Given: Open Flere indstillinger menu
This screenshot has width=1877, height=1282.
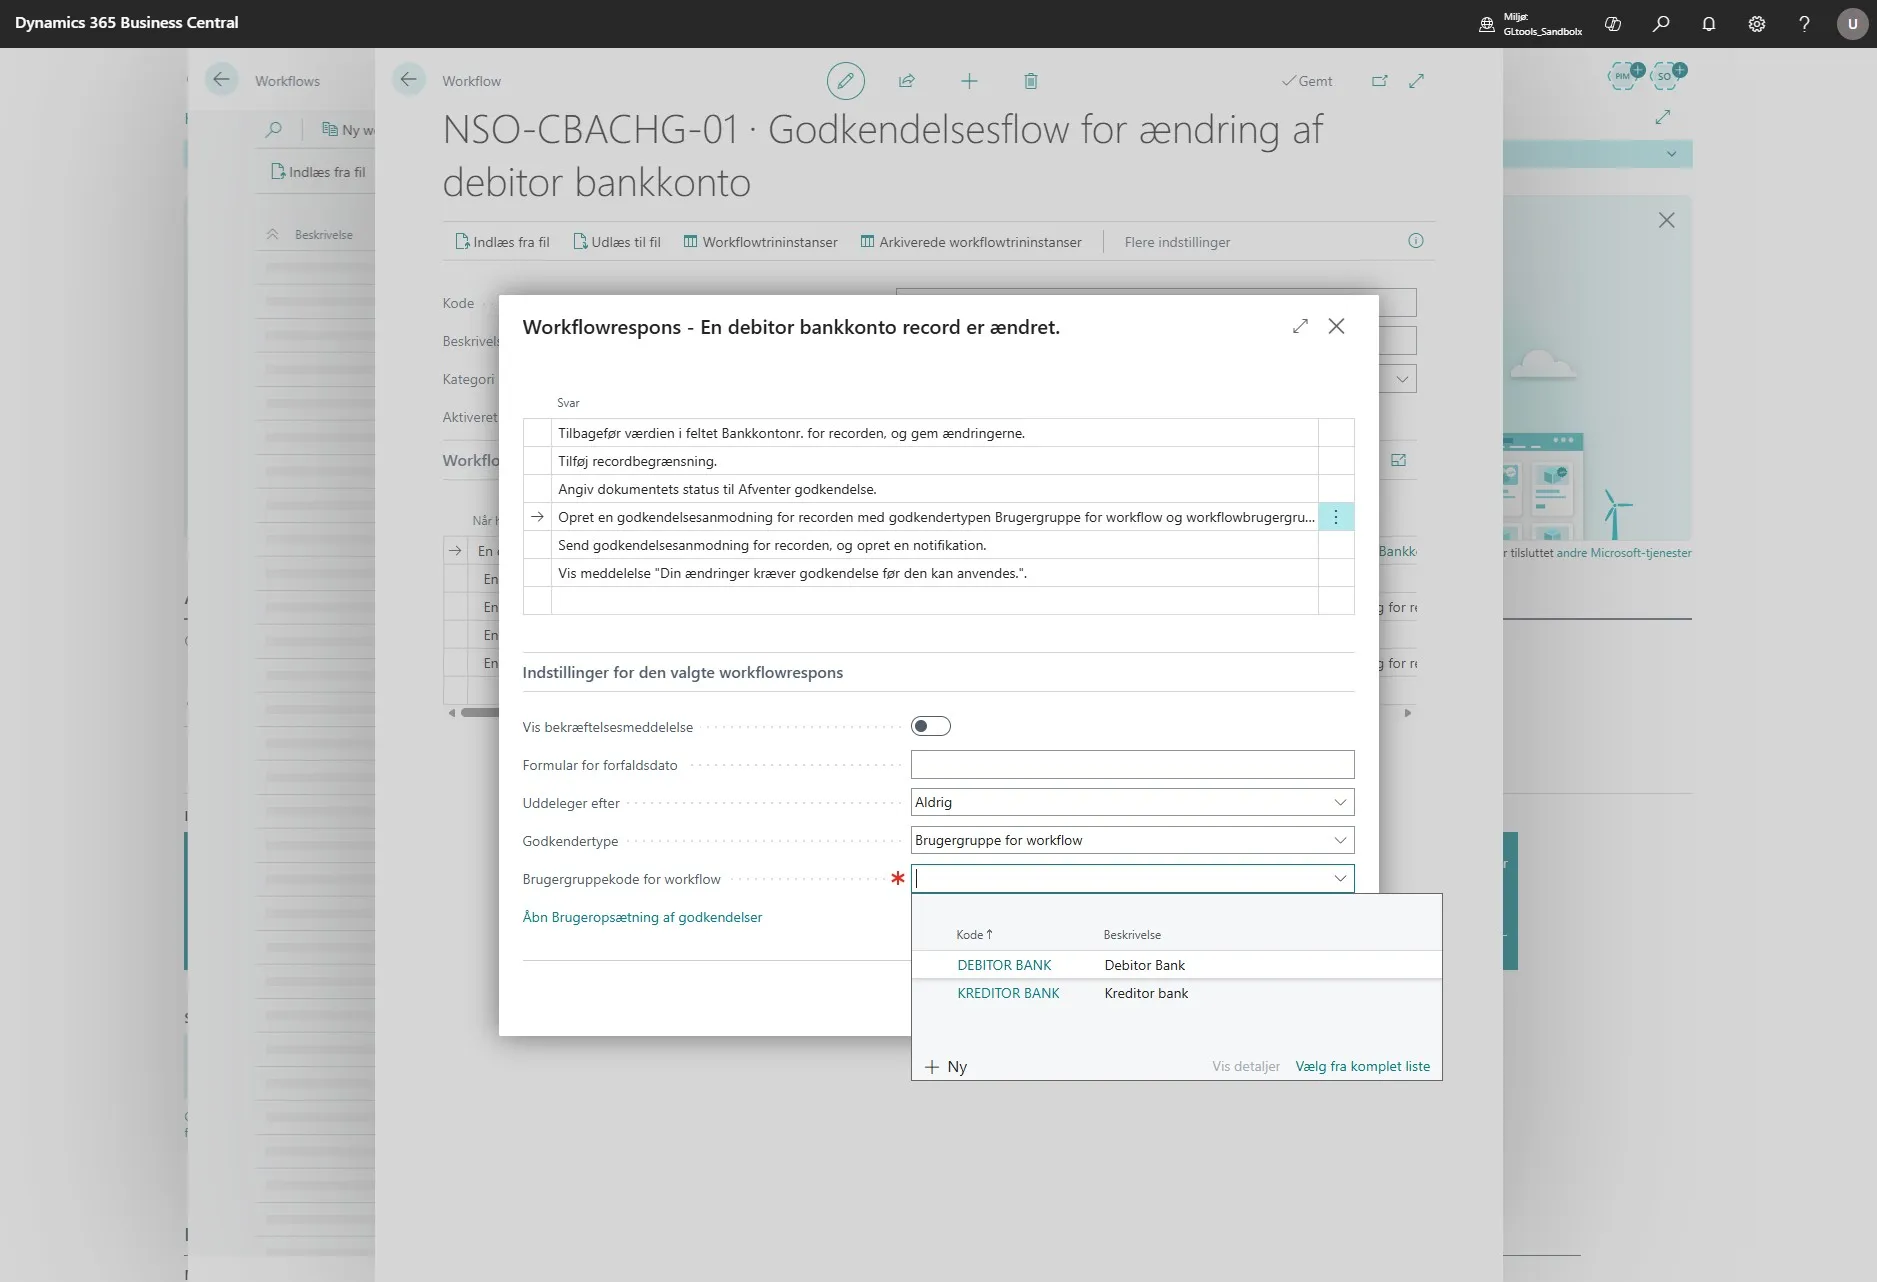Looking at the screenshot, I should click(x=1177, y=242).
